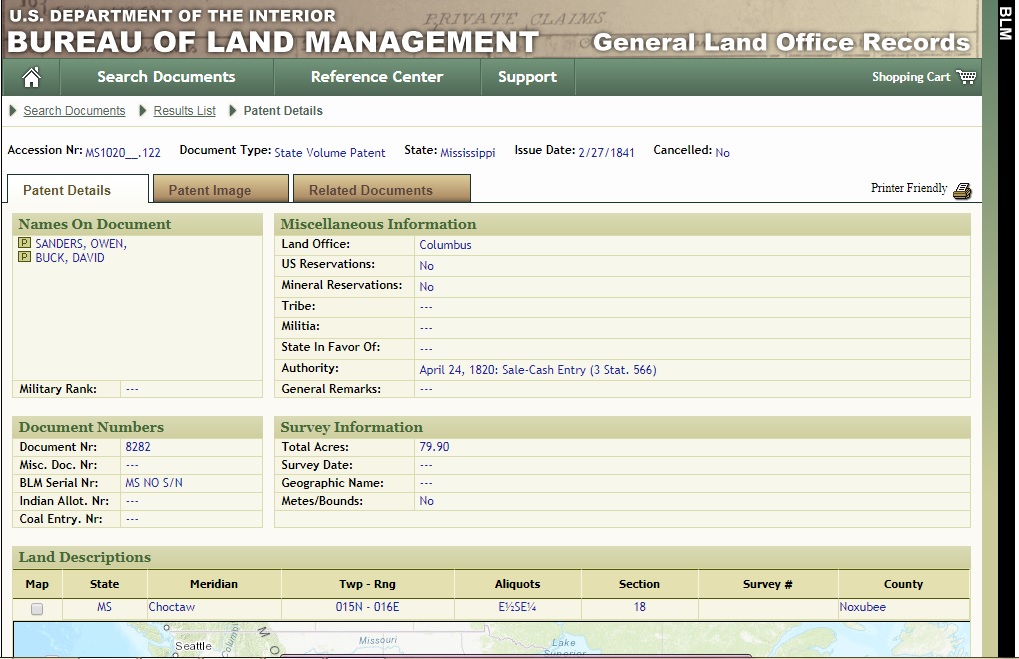
Task: Select the Patent Details tab
Action: tap(78, 190)
